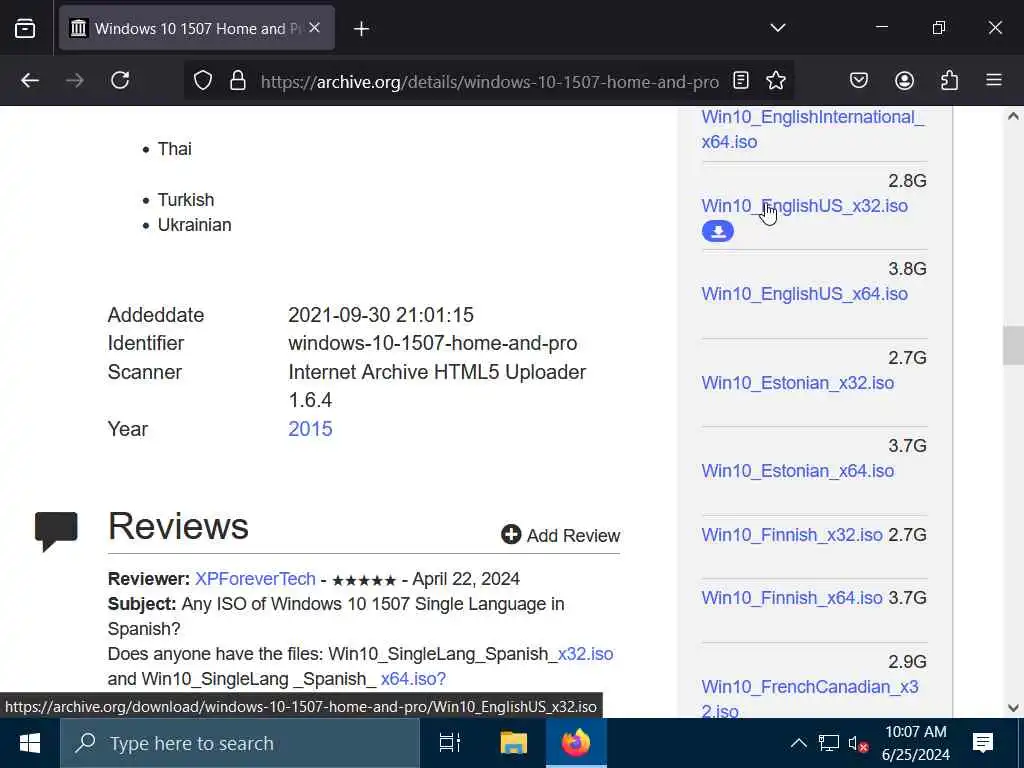The image size is (1024, 768).
Task: Click Firefox icon in taskbar
Action: [576, 743]
